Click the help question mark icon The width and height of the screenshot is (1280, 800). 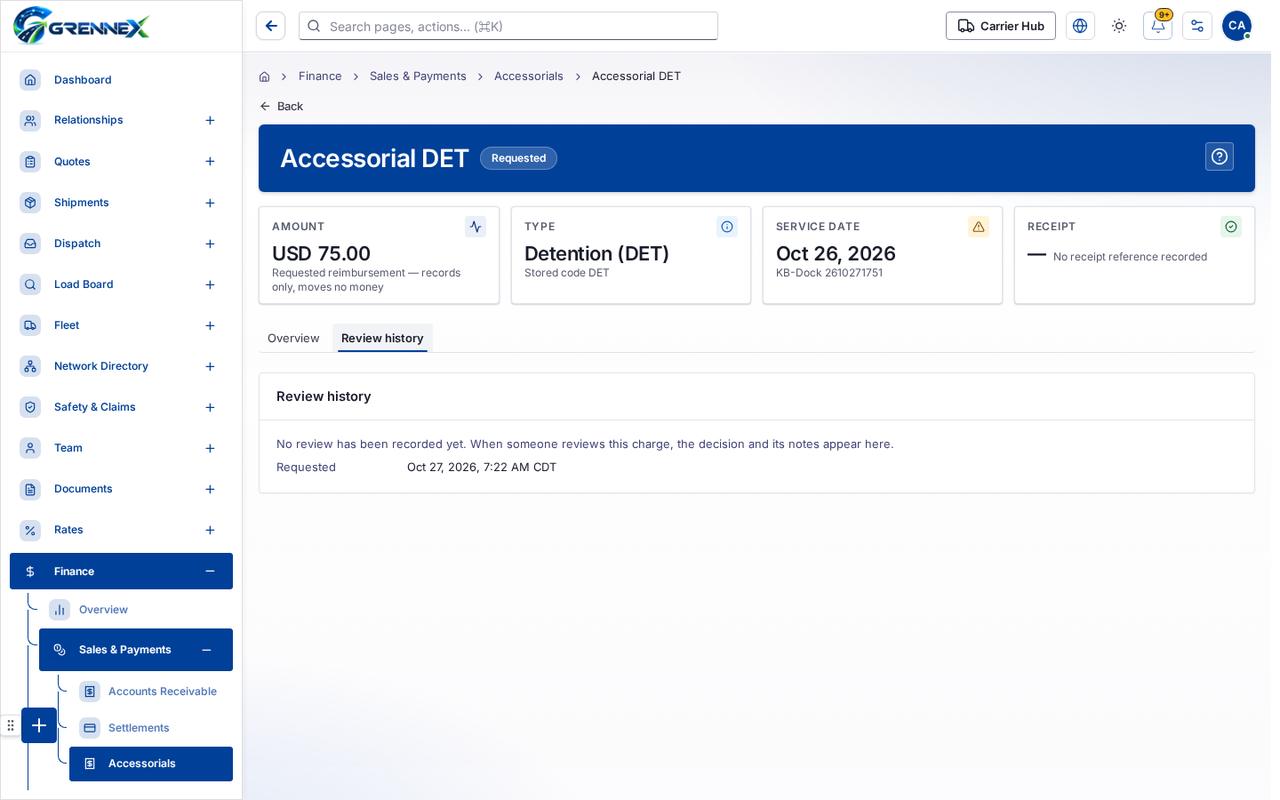1219,156
